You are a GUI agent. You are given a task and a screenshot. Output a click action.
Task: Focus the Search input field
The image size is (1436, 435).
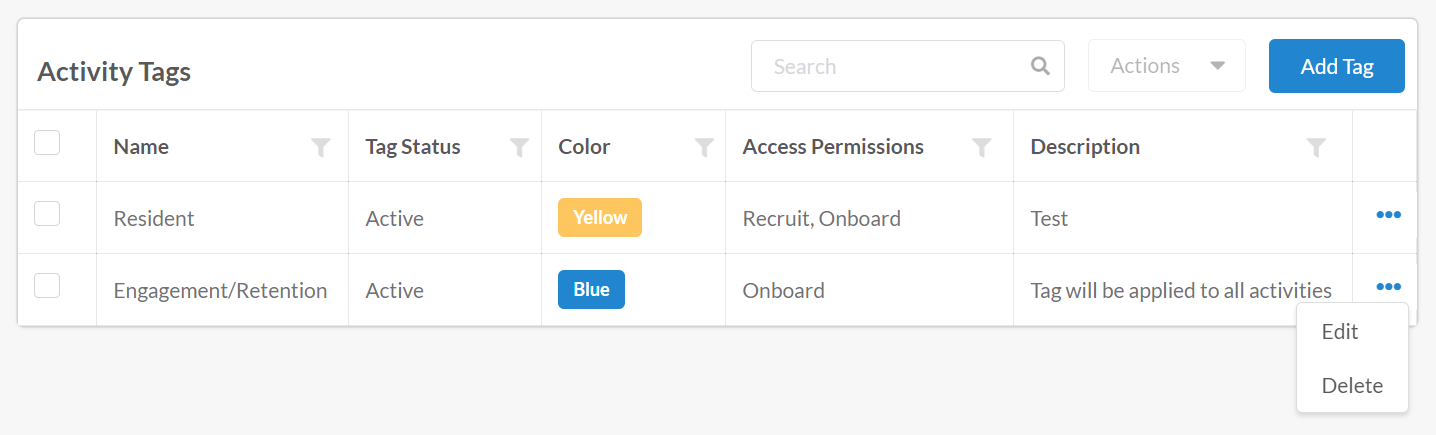coord(897,66)
